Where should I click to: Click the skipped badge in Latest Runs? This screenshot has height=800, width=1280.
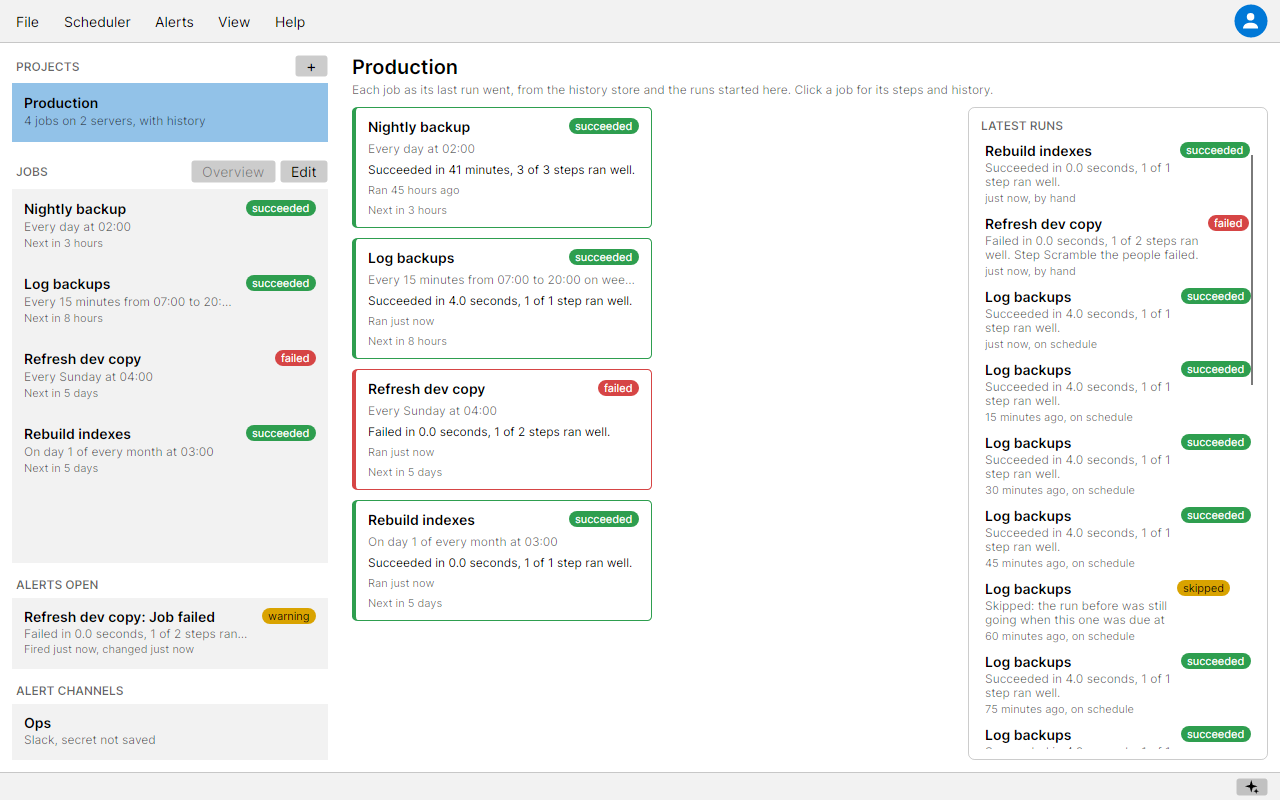[x=1203, y=588]
